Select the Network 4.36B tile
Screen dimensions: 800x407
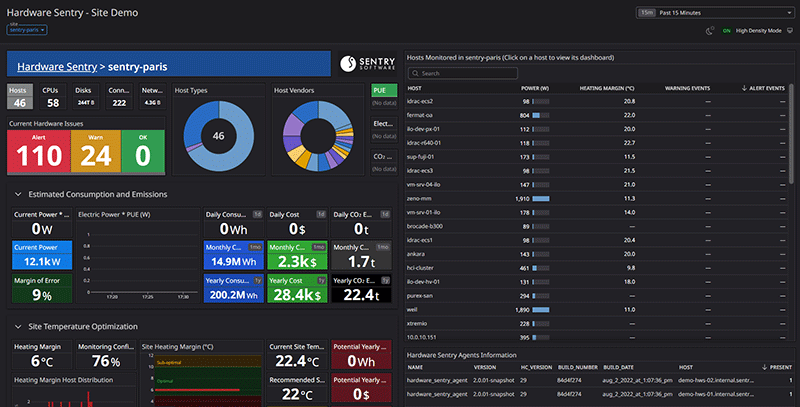click(x=152, y=97)
